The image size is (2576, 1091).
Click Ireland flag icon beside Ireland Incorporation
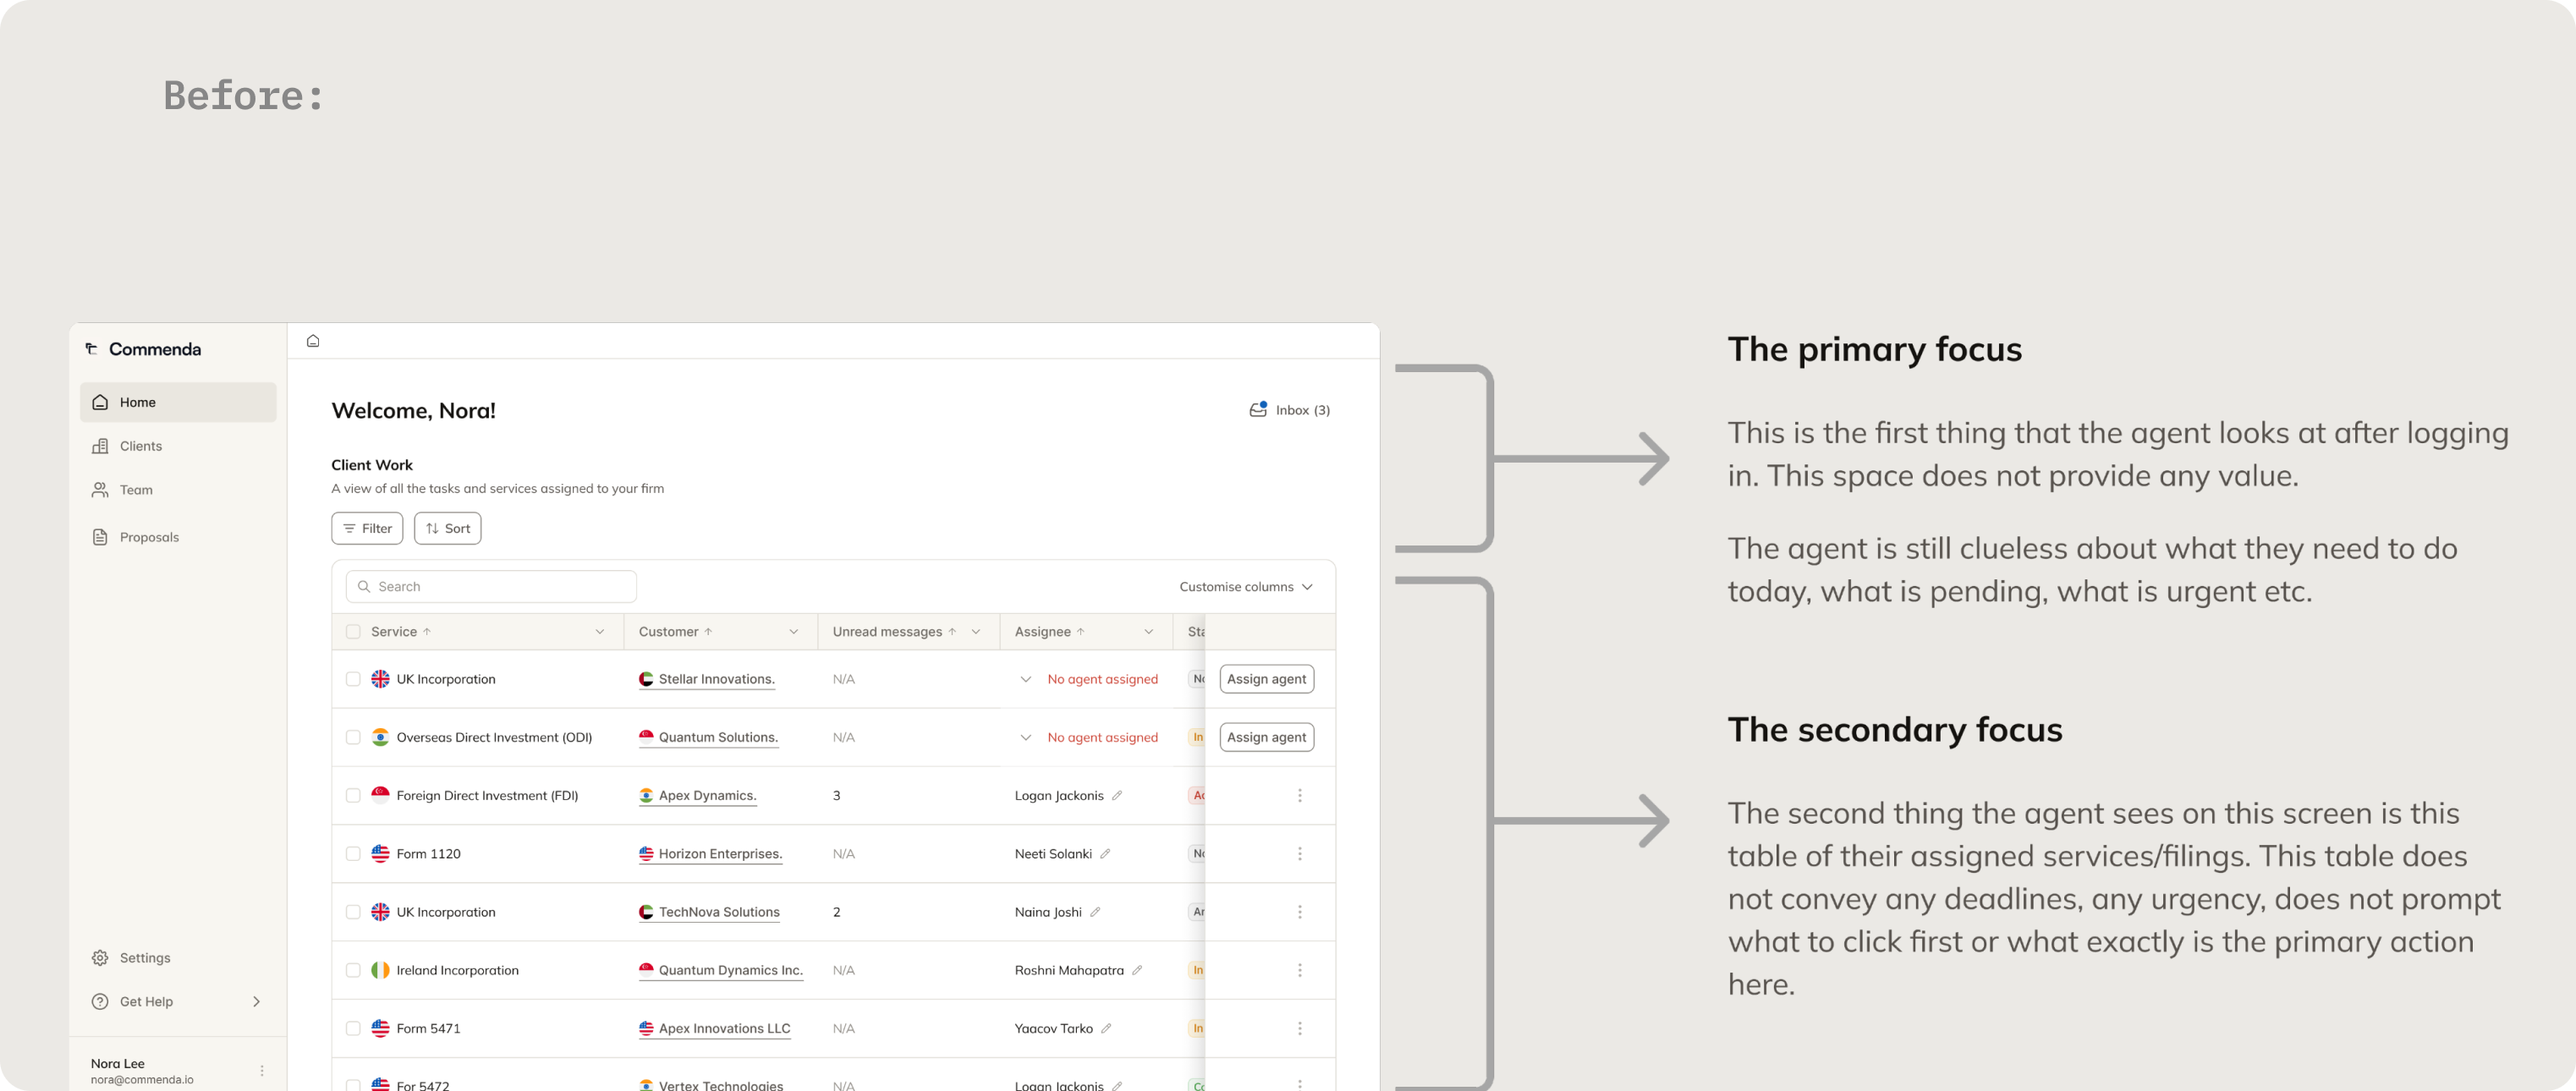click(x=380, y=969)
